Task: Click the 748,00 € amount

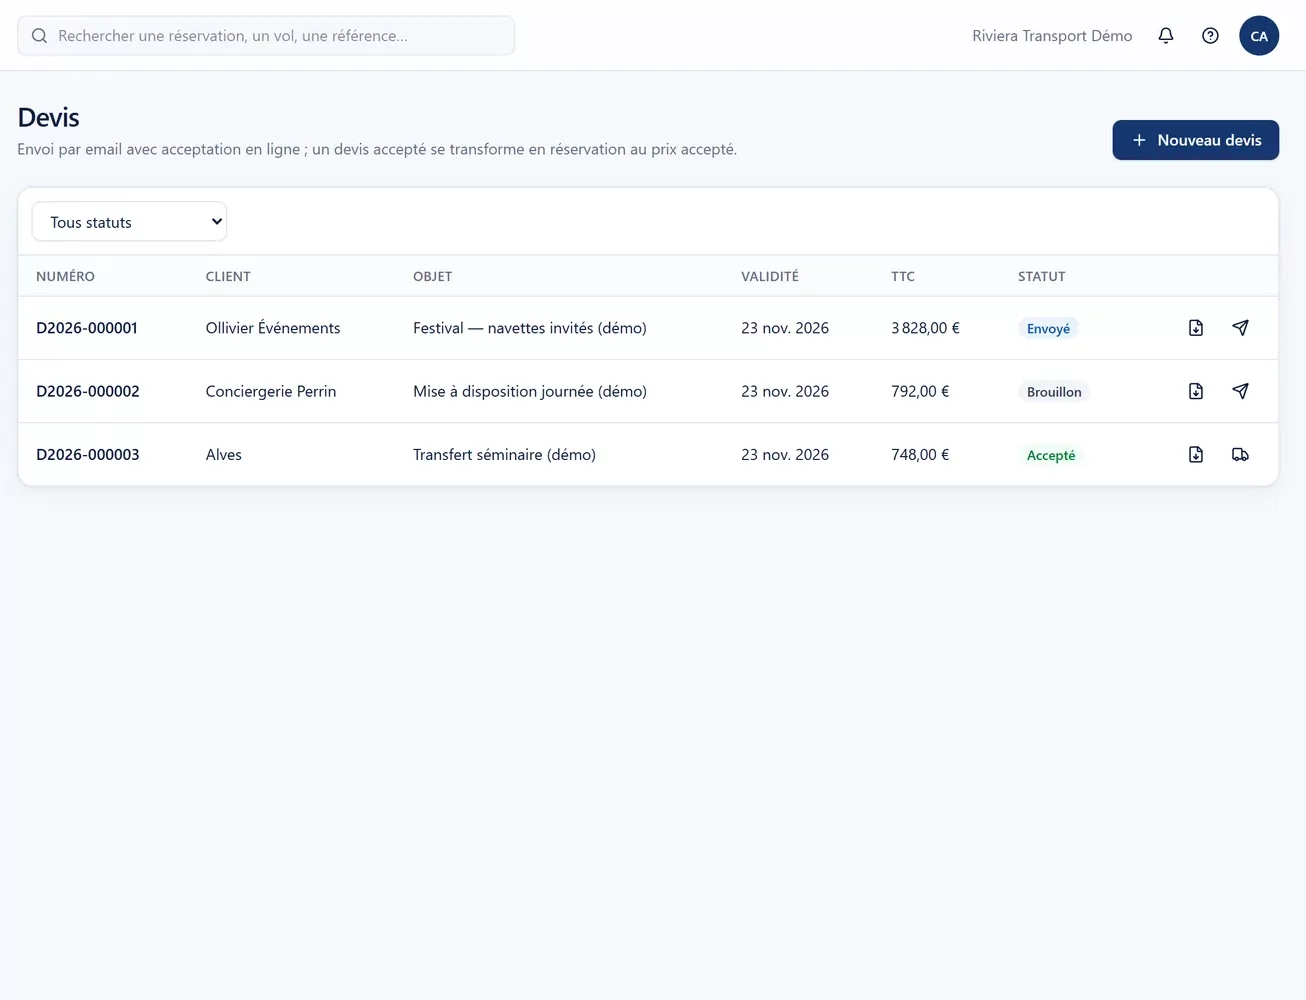Action: (x=920, y=454)
